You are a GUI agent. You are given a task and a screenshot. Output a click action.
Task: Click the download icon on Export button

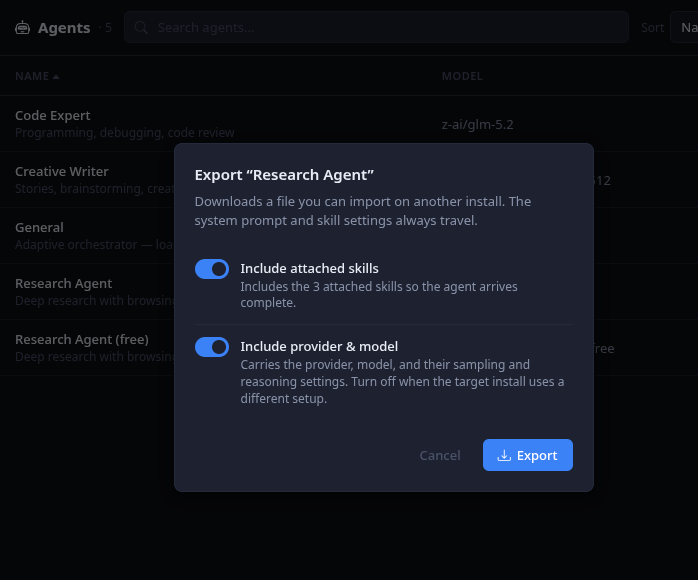[504, 455]
